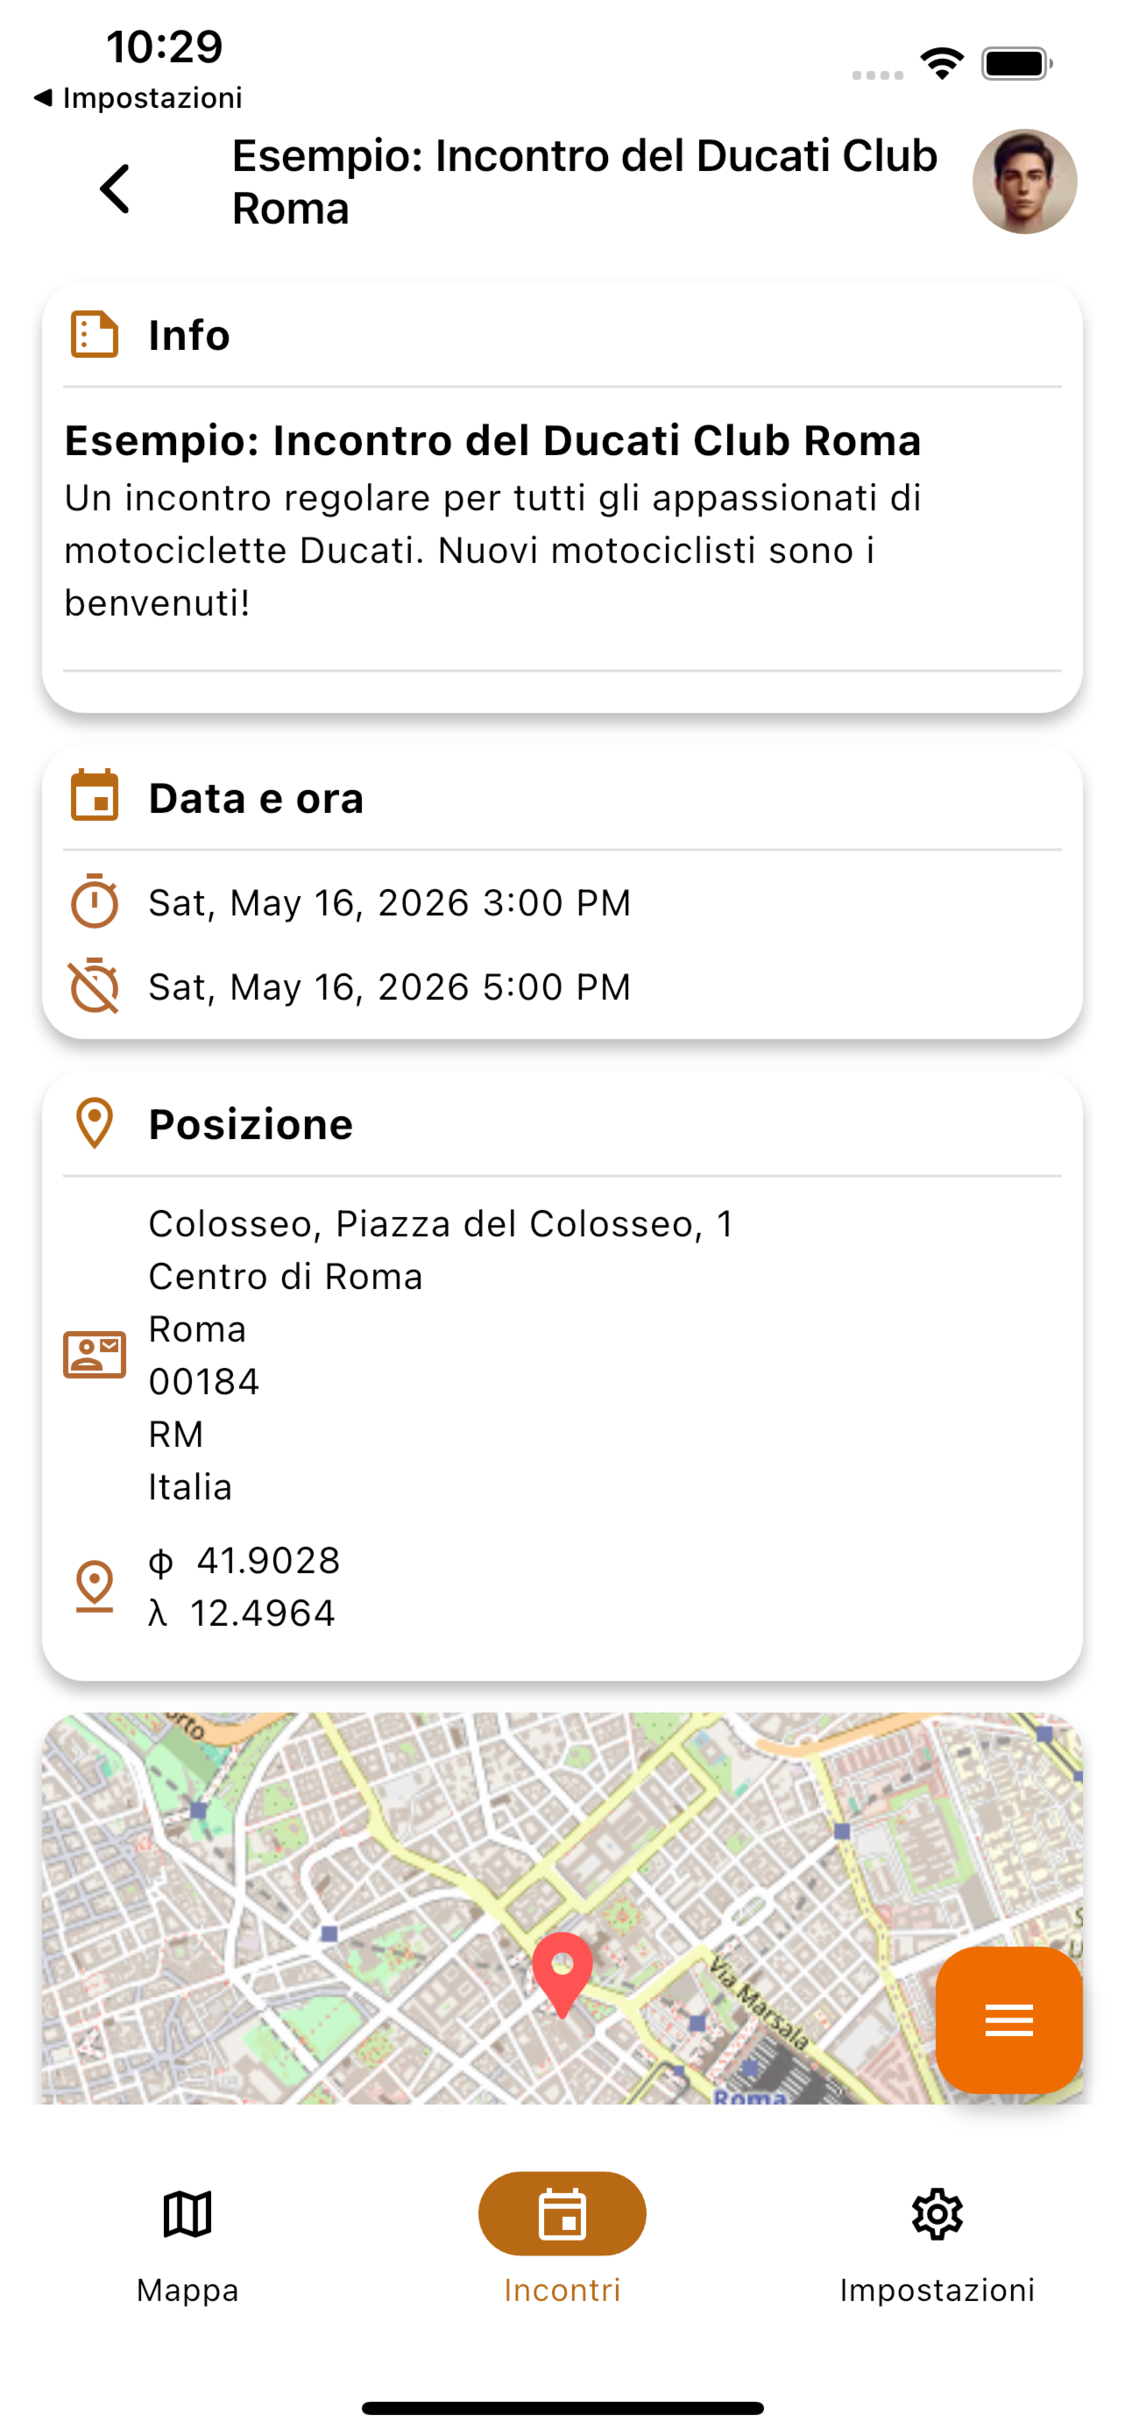Tap the start time stopwatch icon

point(95,901)
